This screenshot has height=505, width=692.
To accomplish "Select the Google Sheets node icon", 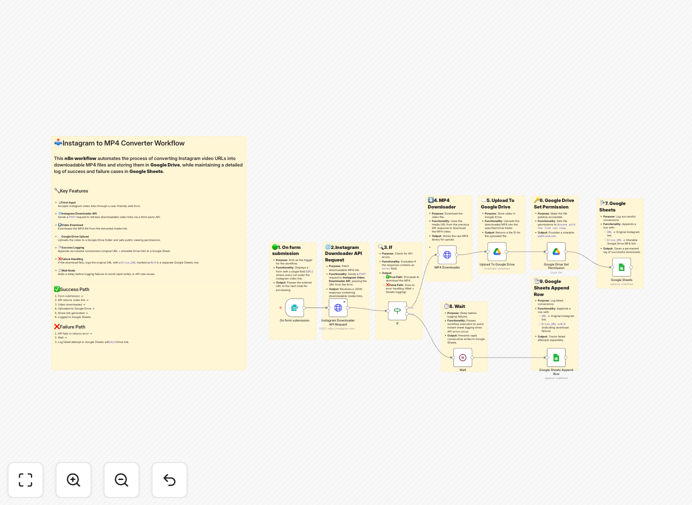I will click(x=621, y=267).
